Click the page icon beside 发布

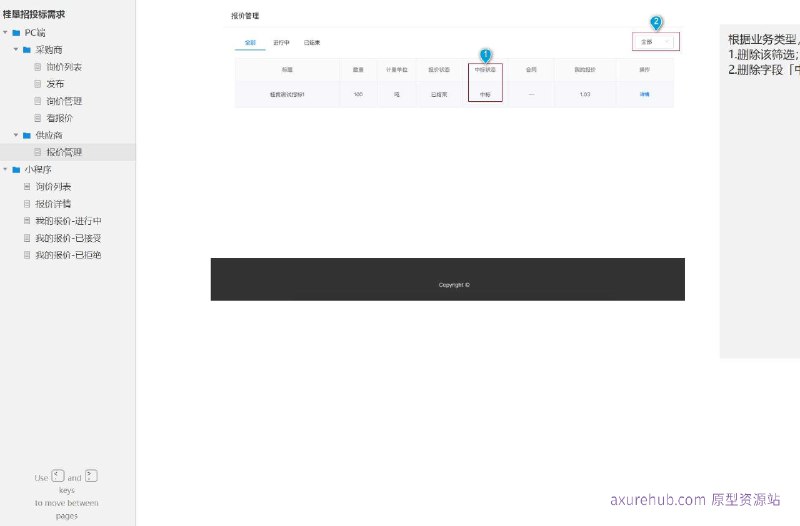pos(37,84)
